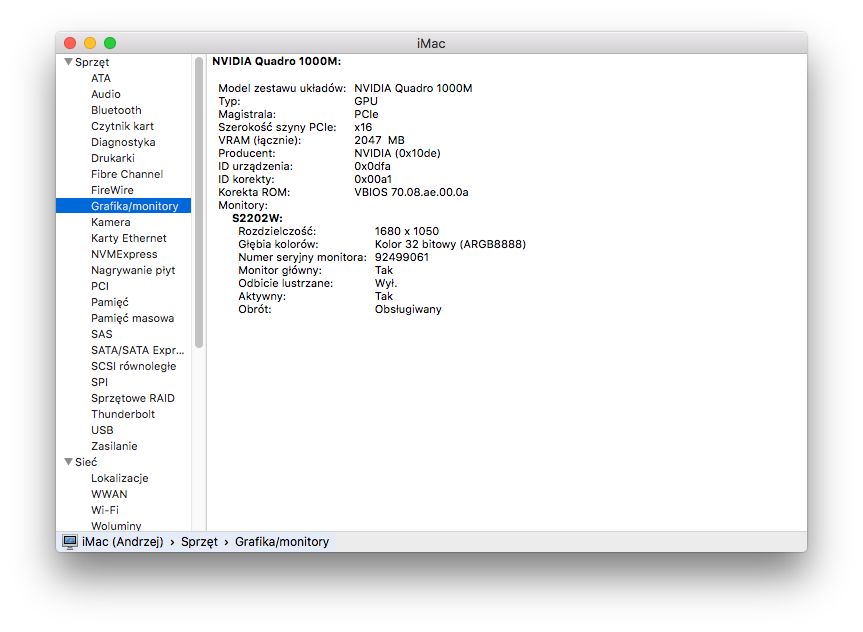Click the Sprzęt category label

[92, 62]
